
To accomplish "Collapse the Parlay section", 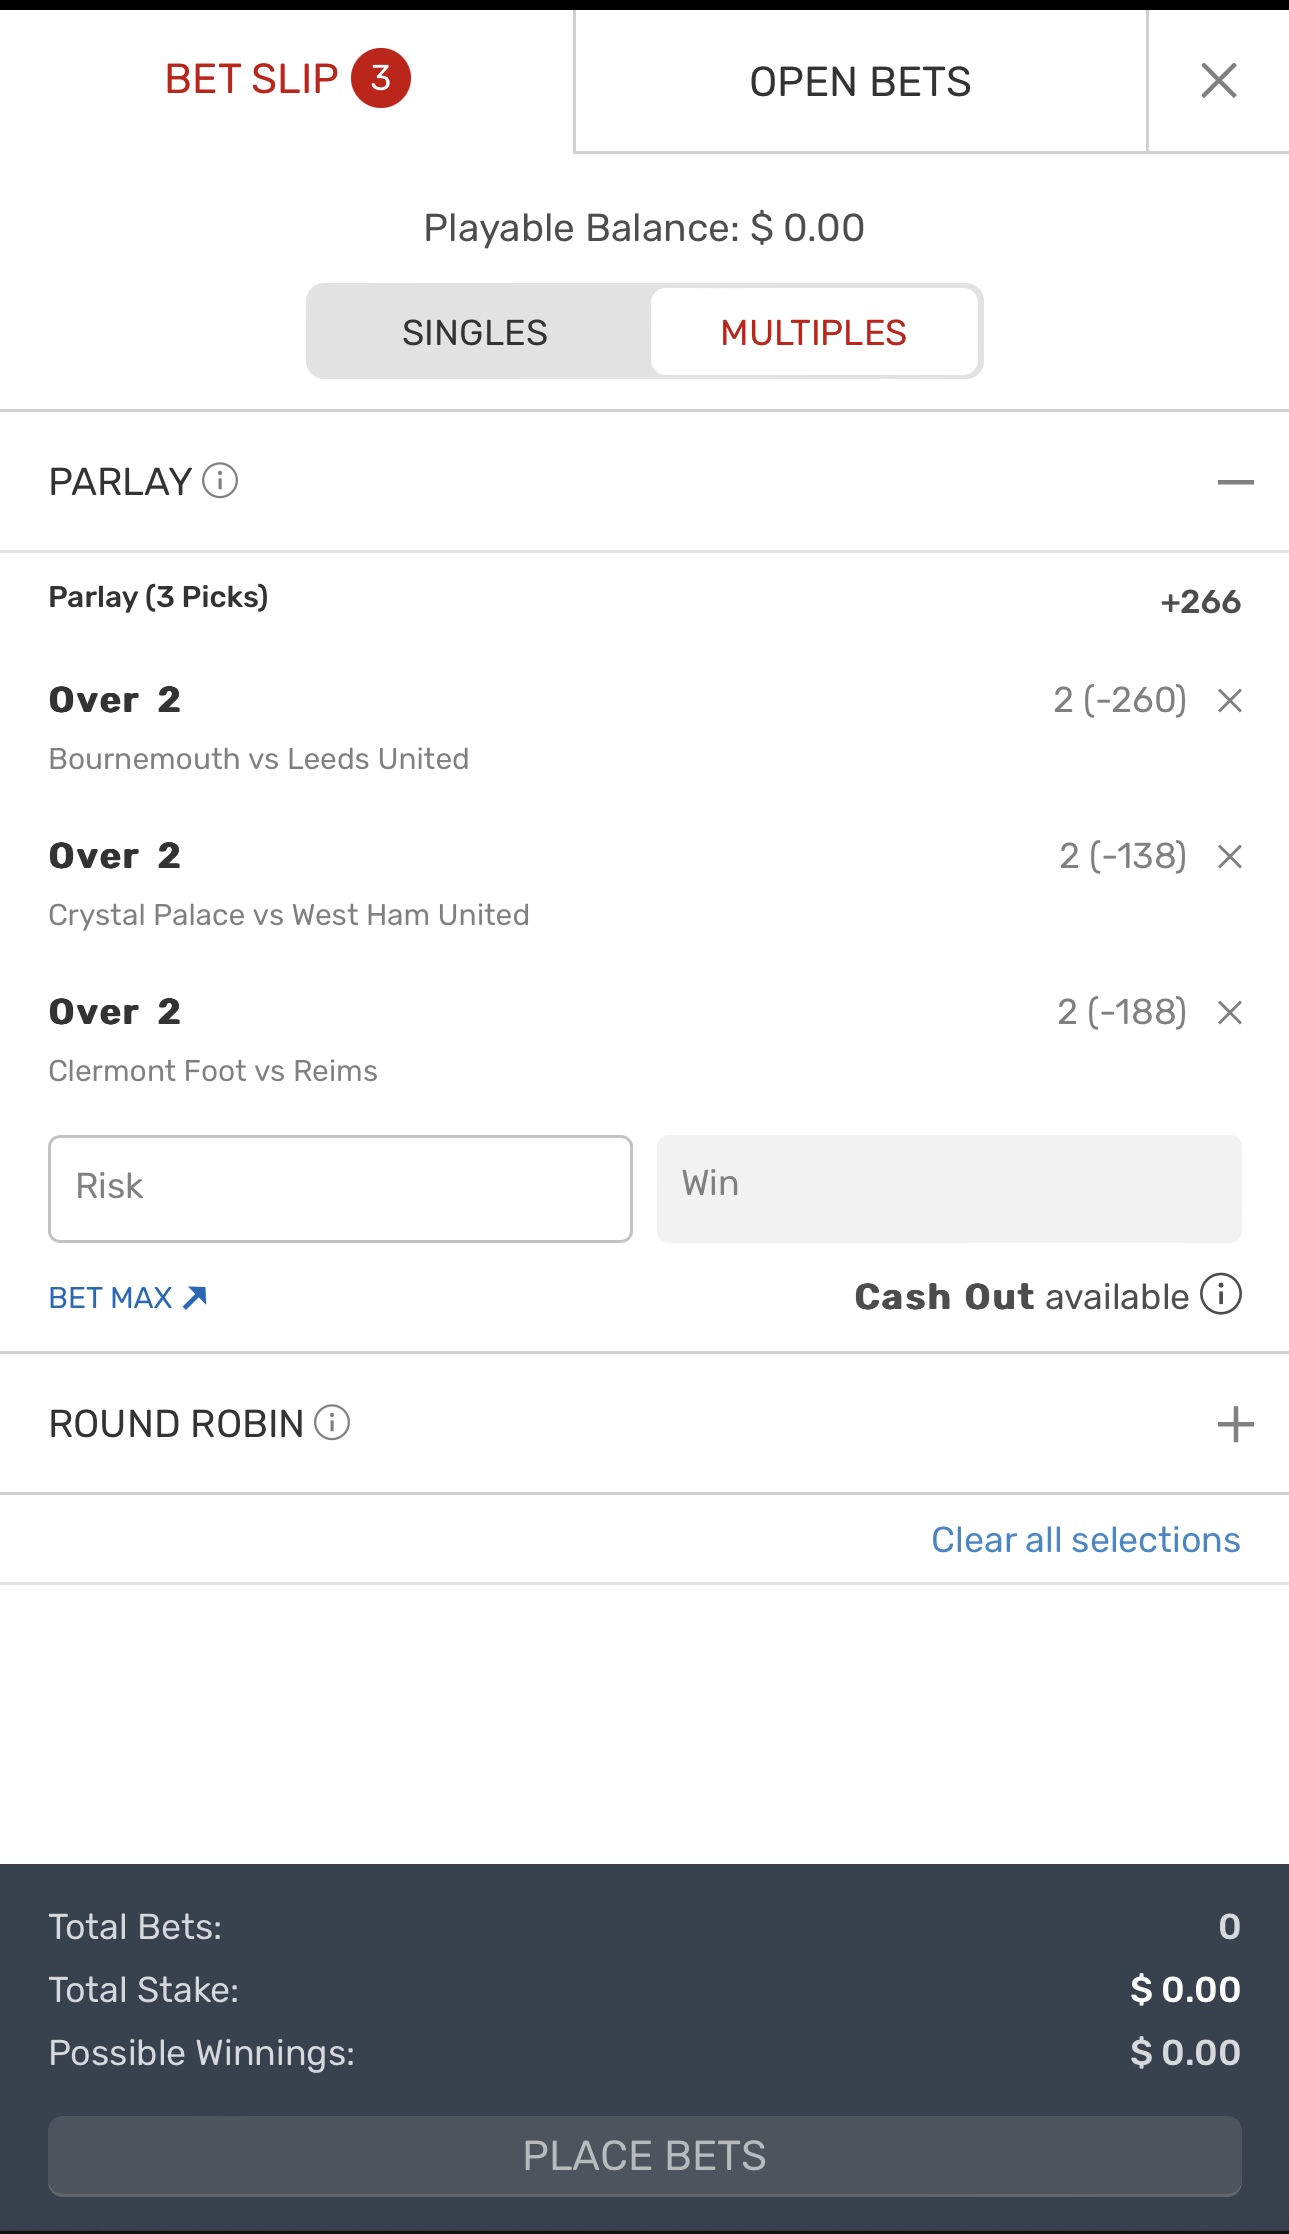I will point(1235,482).
